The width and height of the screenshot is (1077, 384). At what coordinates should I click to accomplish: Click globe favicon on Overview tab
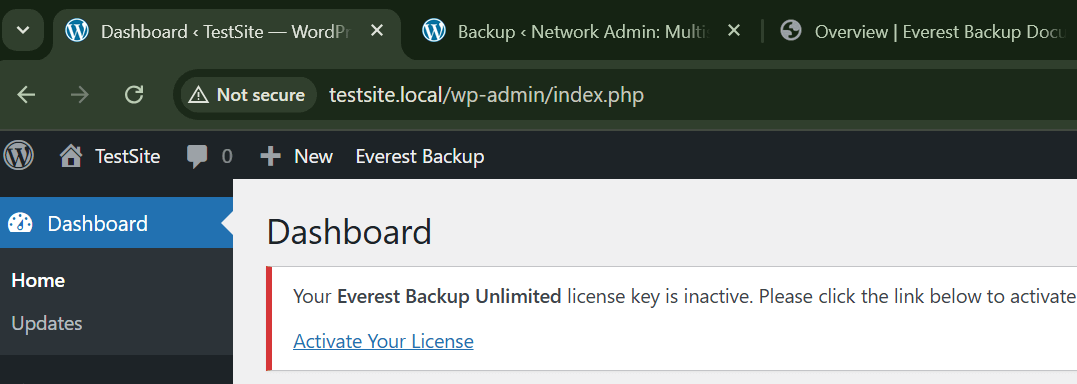[x=791, y=31]
